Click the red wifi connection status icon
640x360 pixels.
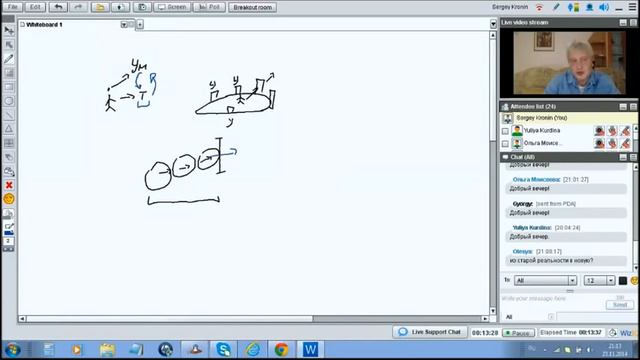(x=540, y=7)
